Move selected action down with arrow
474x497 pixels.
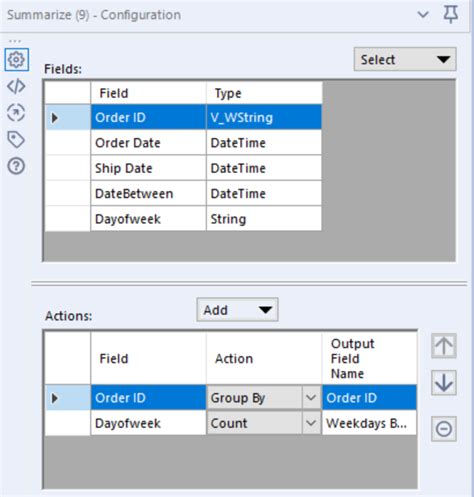click(x=444, y=383)
